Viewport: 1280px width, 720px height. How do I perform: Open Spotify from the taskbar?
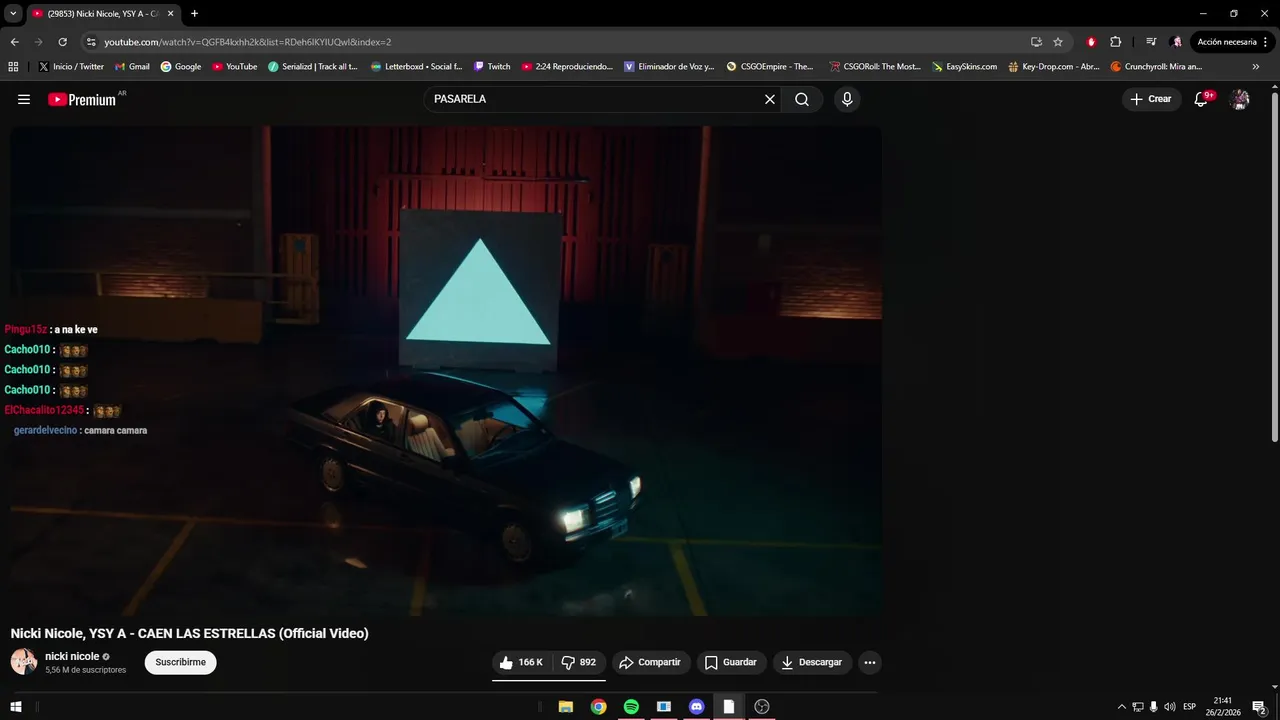(x=631, y=707)
